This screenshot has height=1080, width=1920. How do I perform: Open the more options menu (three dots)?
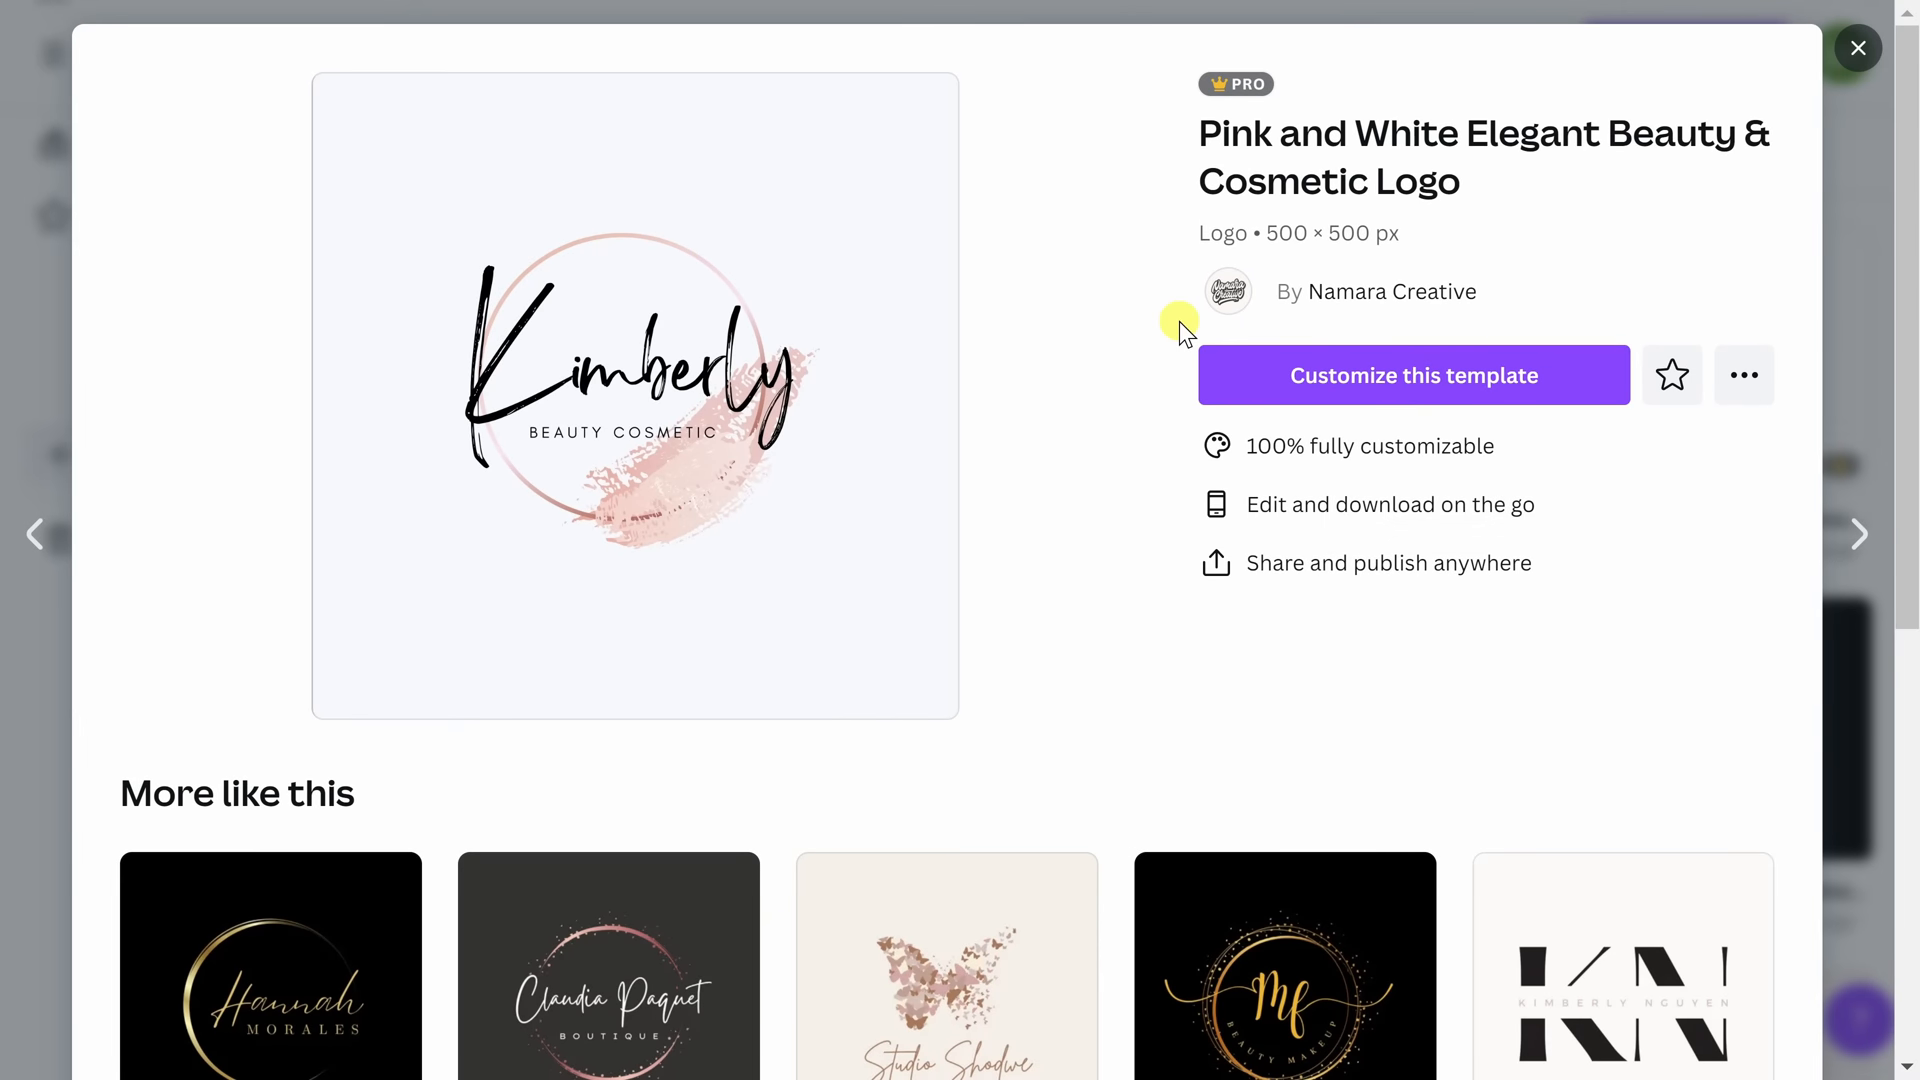[x=1745, y=375]
